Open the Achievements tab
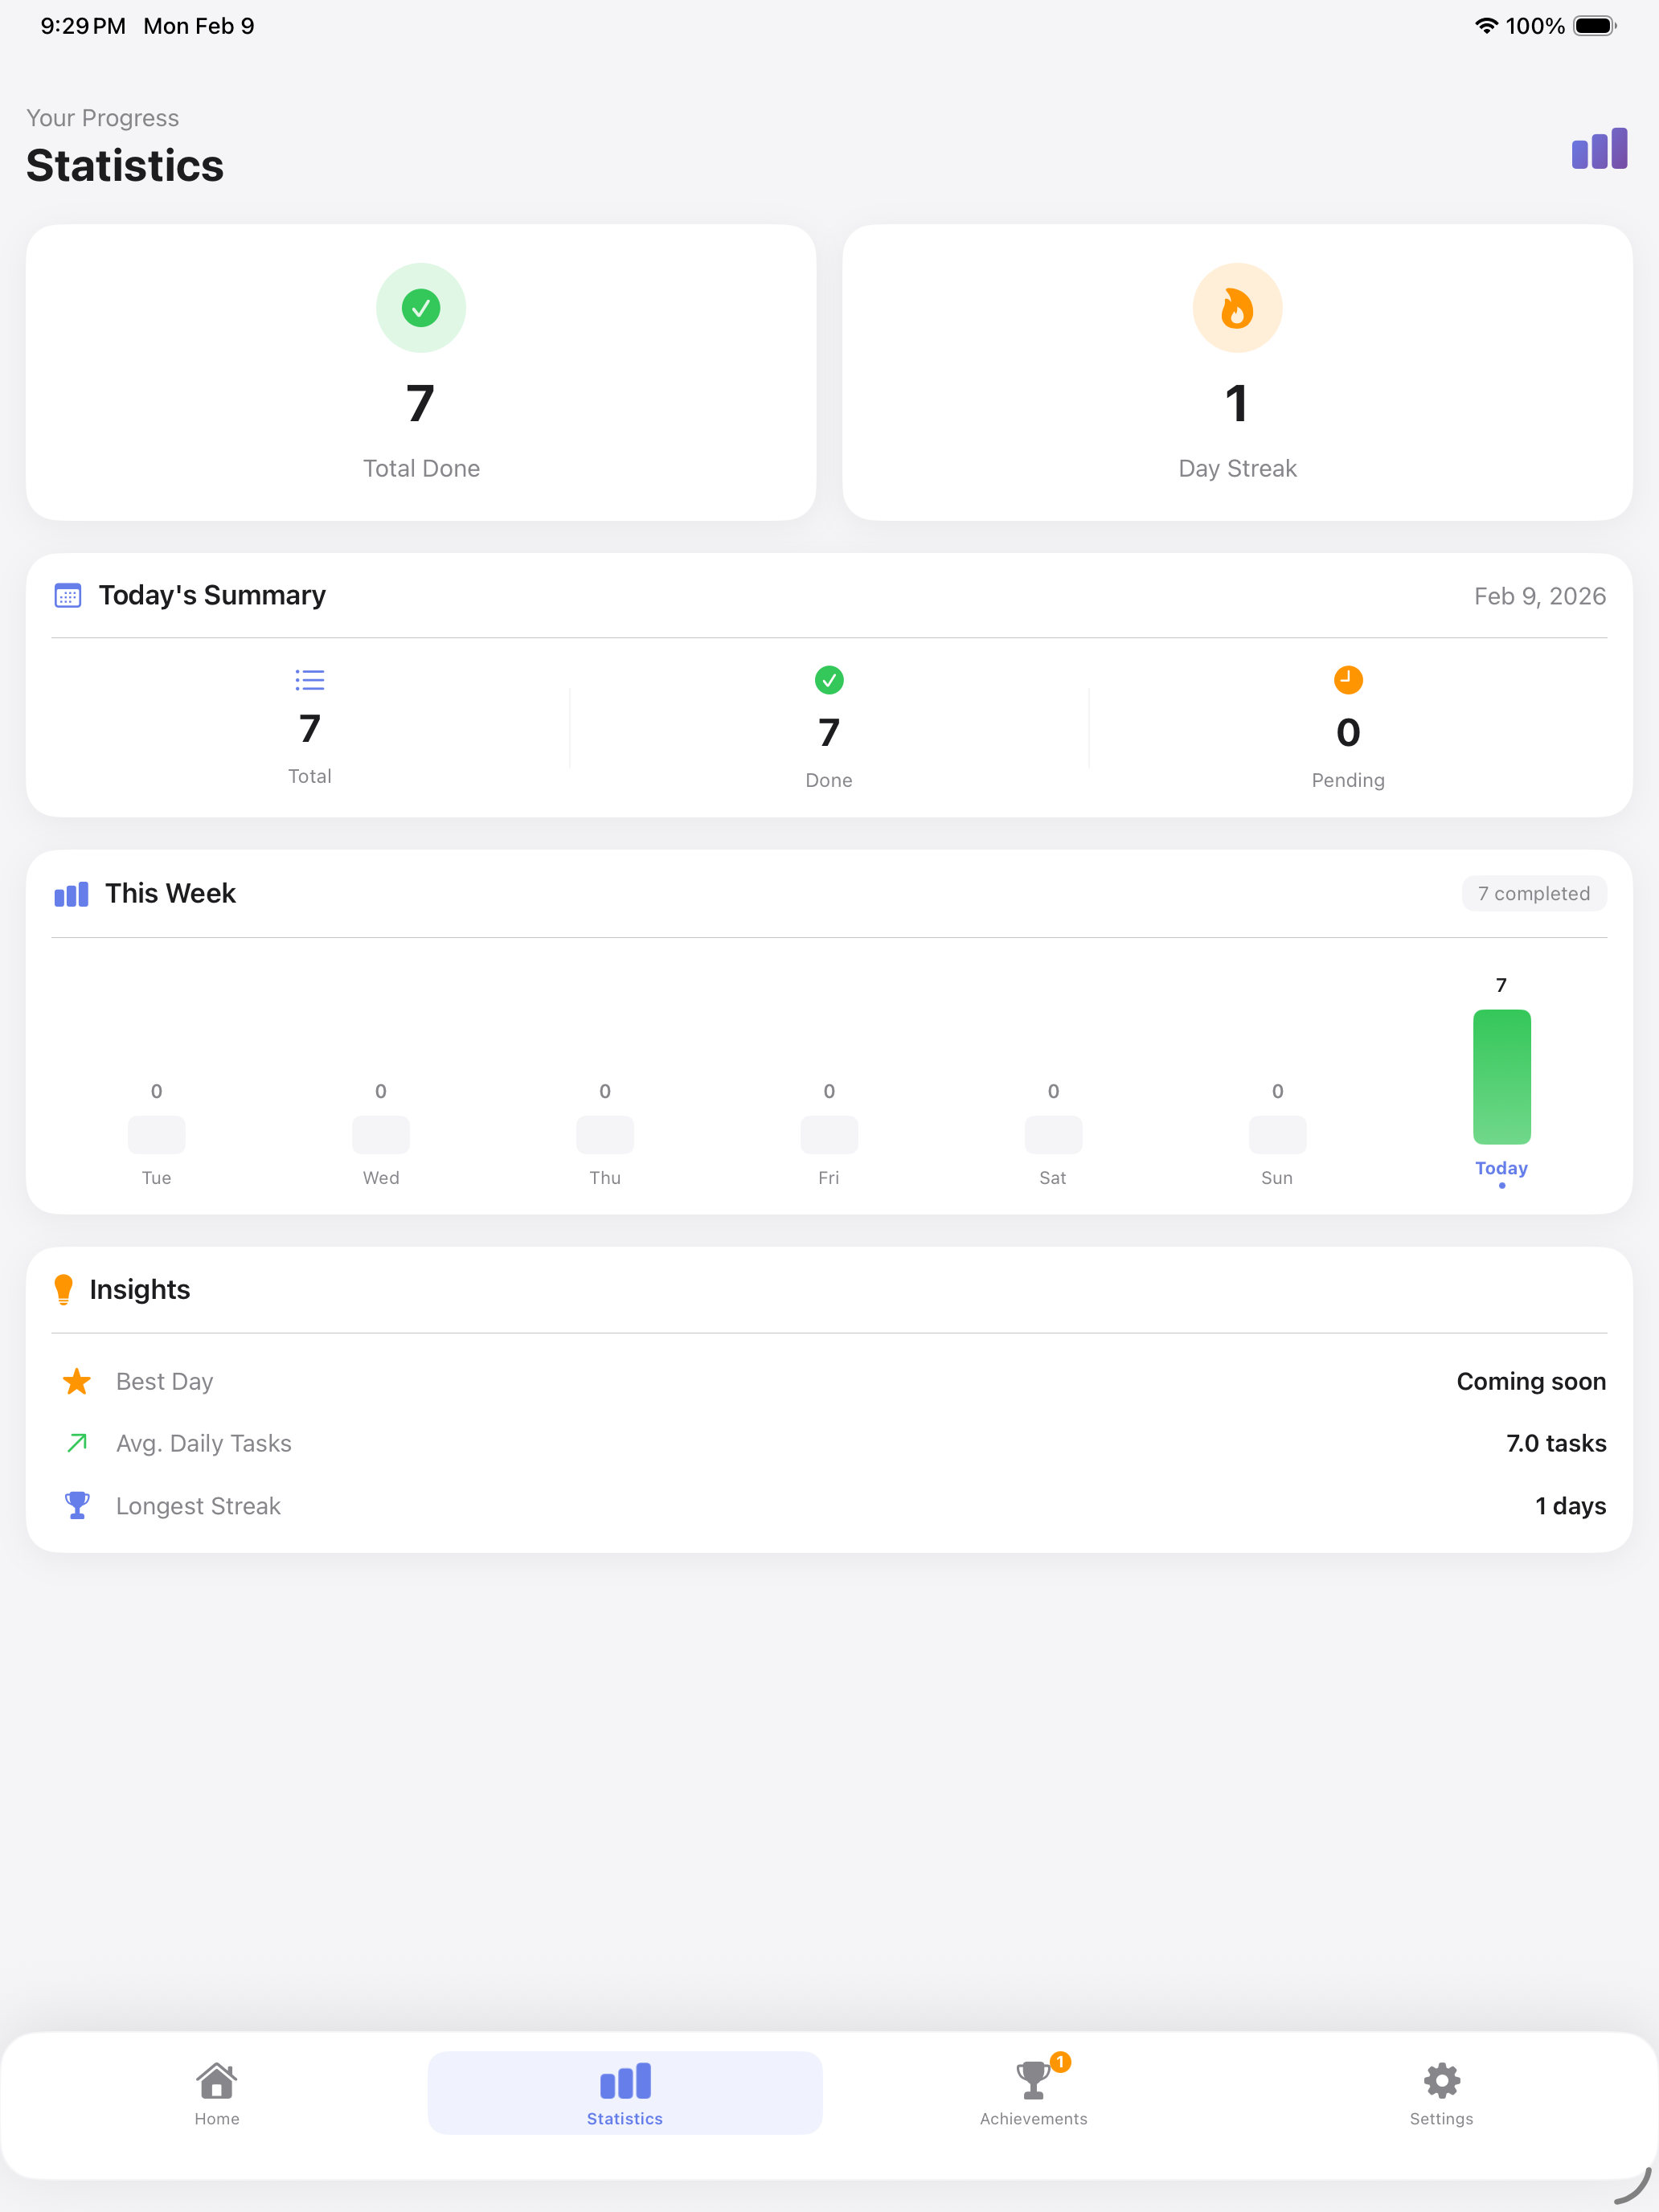 1033,2093
